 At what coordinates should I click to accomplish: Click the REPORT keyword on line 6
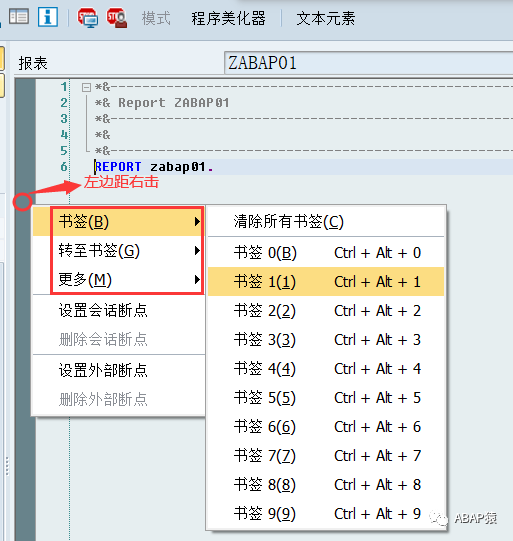pos(118,167)
